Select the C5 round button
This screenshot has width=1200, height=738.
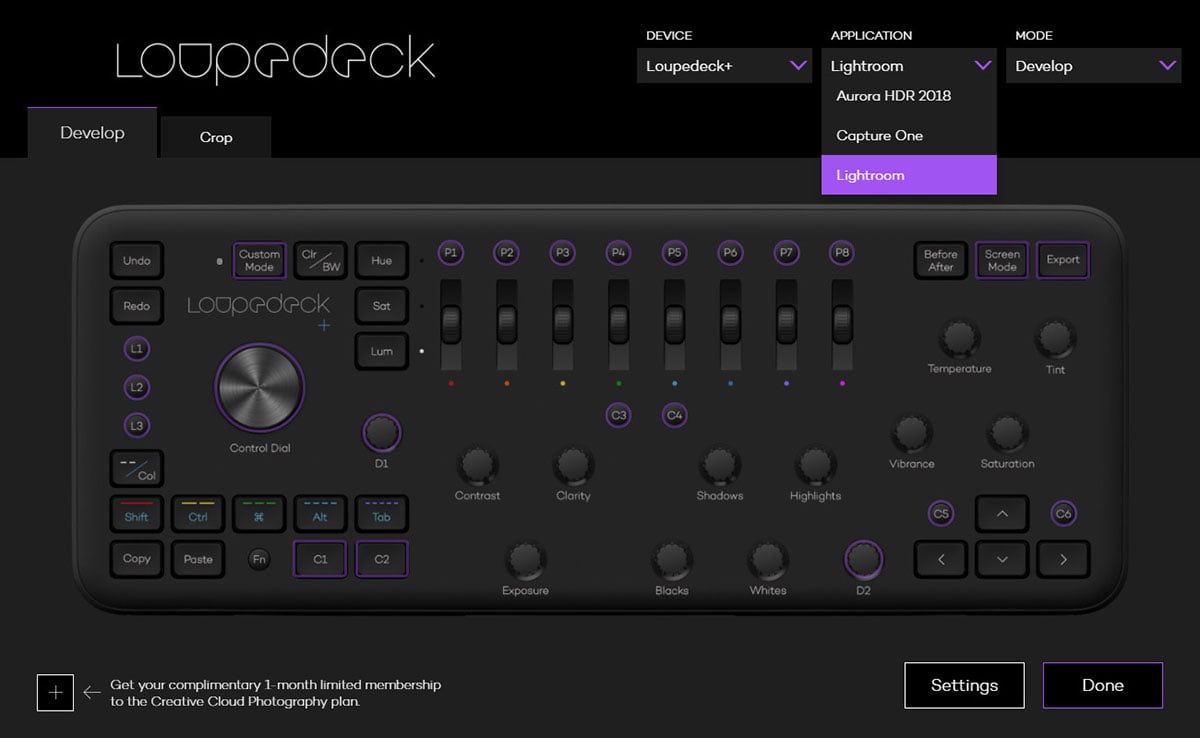click(940, 514)
